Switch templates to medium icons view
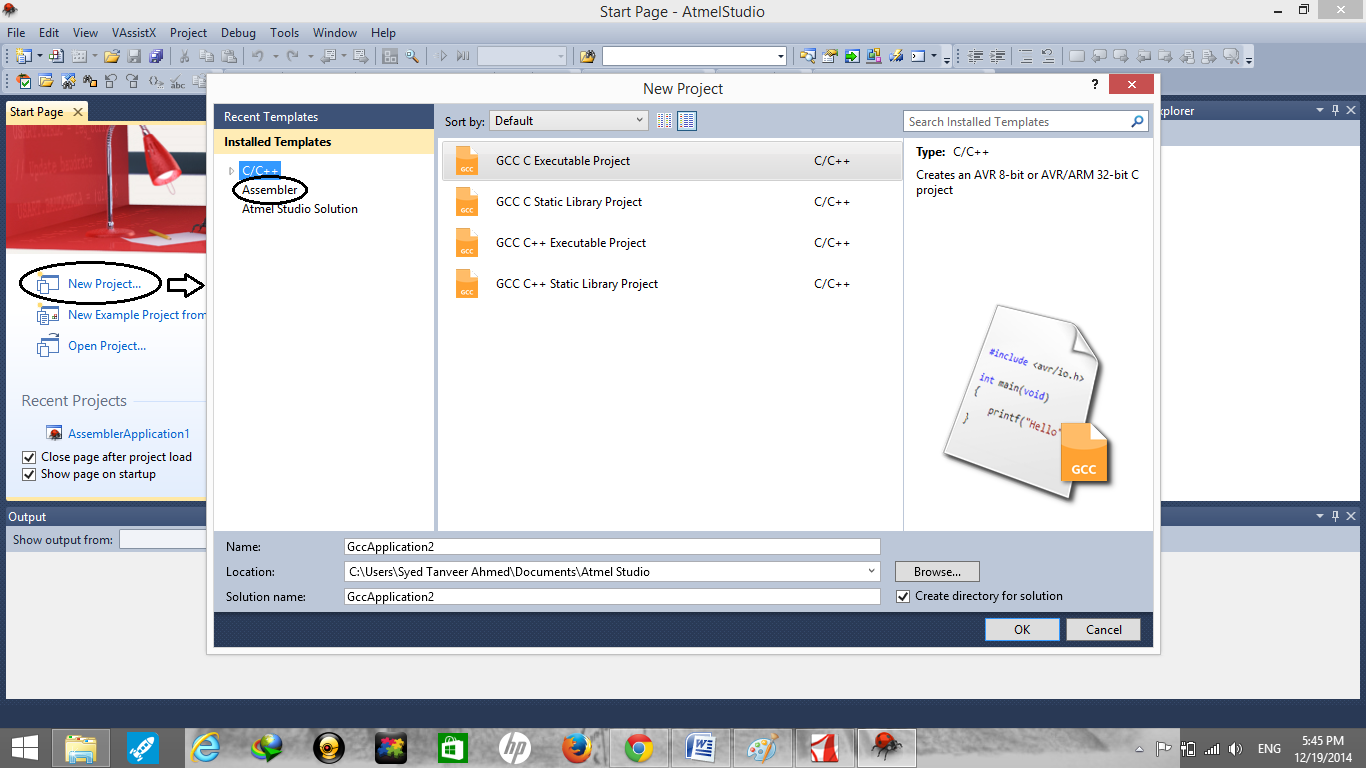1366x768 pixels. tap(687, 121)
